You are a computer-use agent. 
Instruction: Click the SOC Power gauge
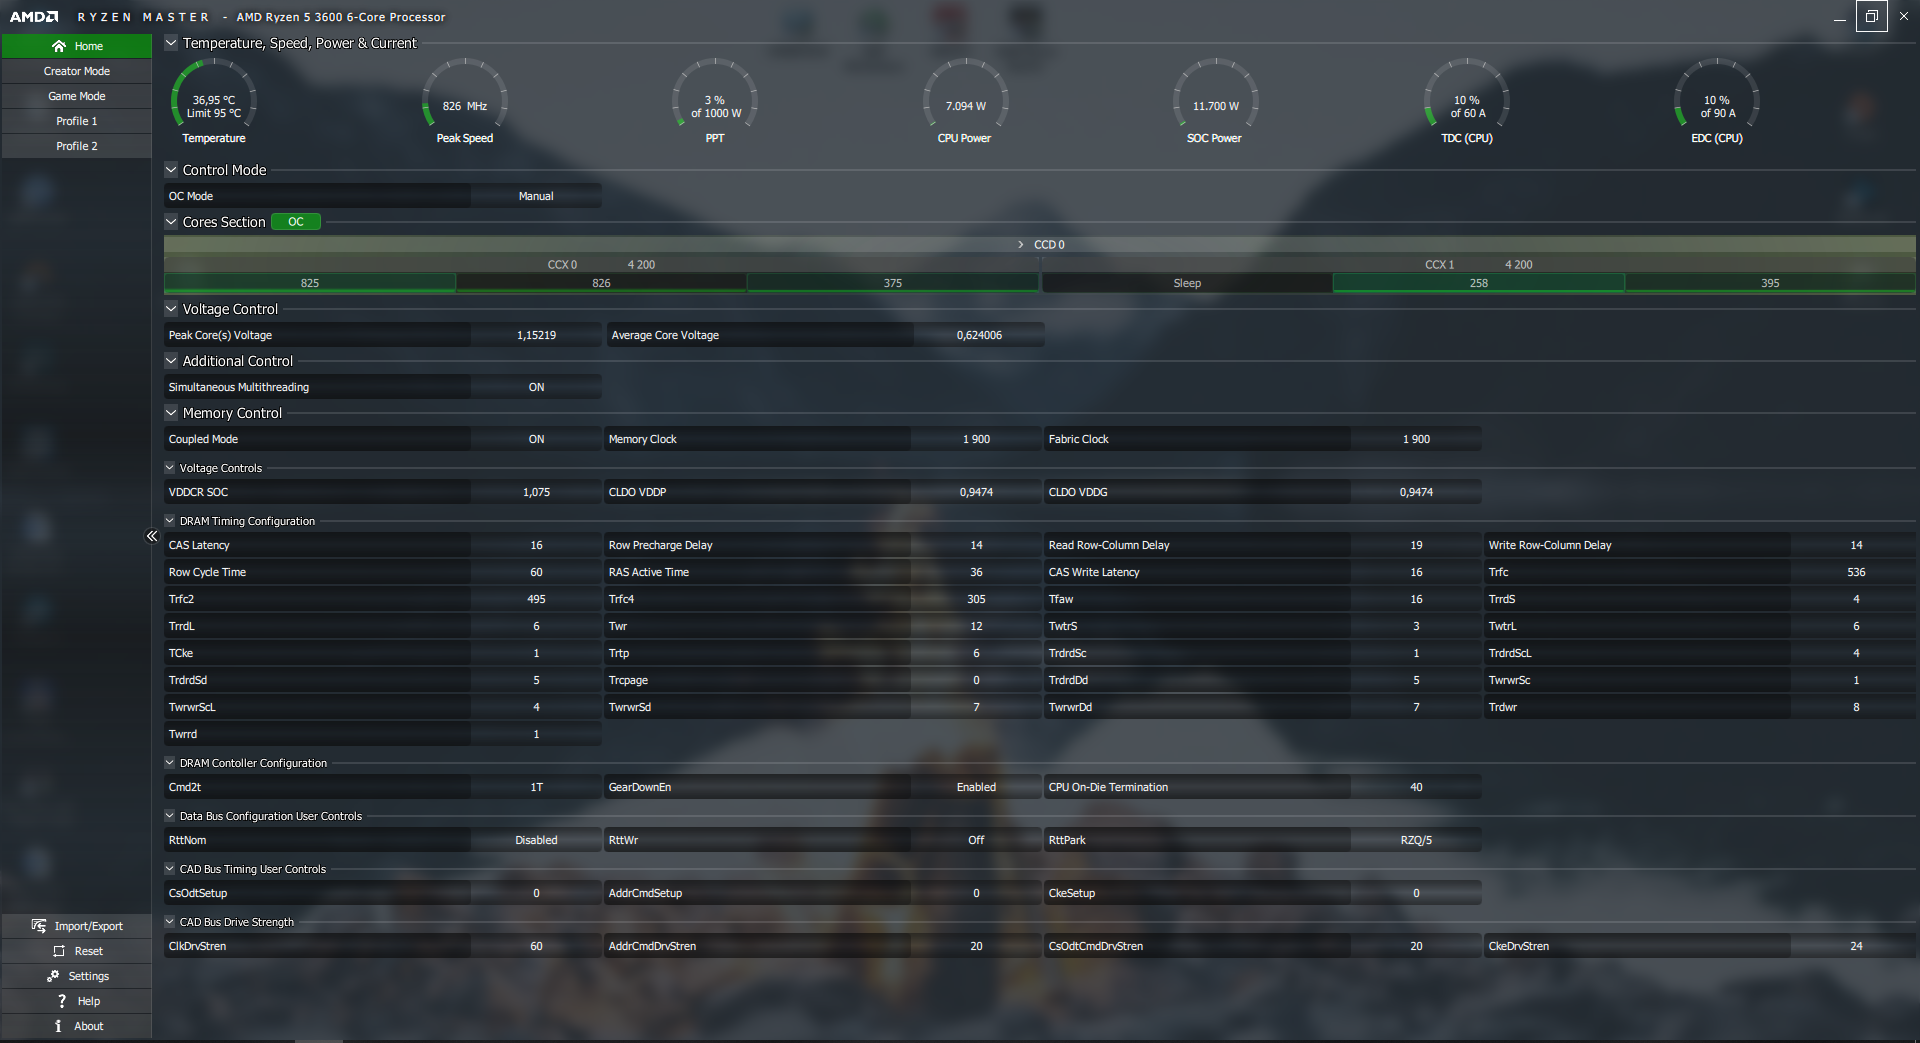[1215, 101]
